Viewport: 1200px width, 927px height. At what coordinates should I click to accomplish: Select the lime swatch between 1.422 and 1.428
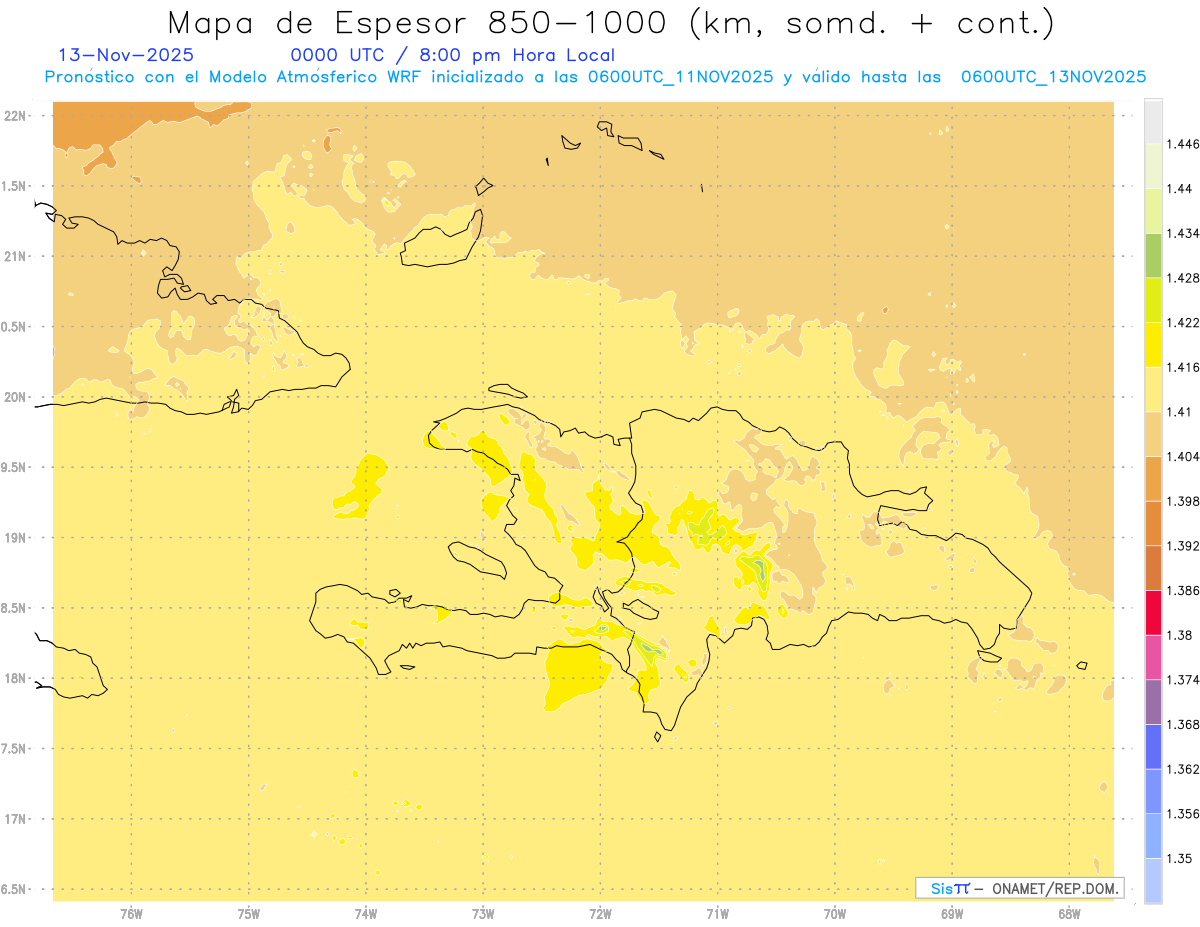click(x=1153, y=300)
